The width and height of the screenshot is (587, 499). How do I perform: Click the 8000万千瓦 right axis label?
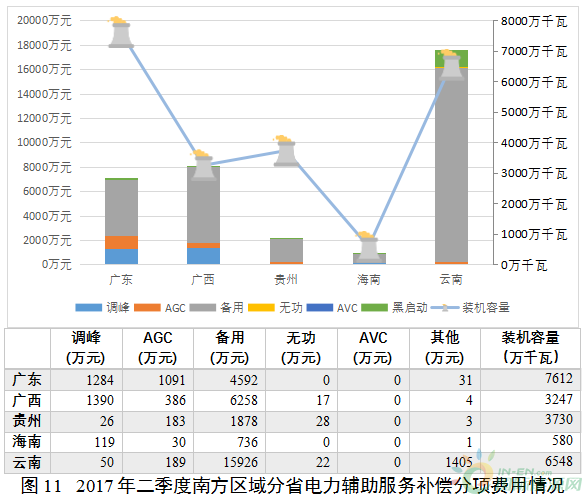tap(534, 21)
